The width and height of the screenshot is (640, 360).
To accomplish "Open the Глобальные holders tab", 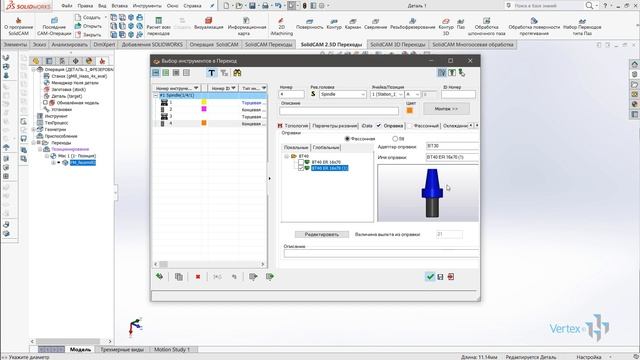I will [326, 147].
